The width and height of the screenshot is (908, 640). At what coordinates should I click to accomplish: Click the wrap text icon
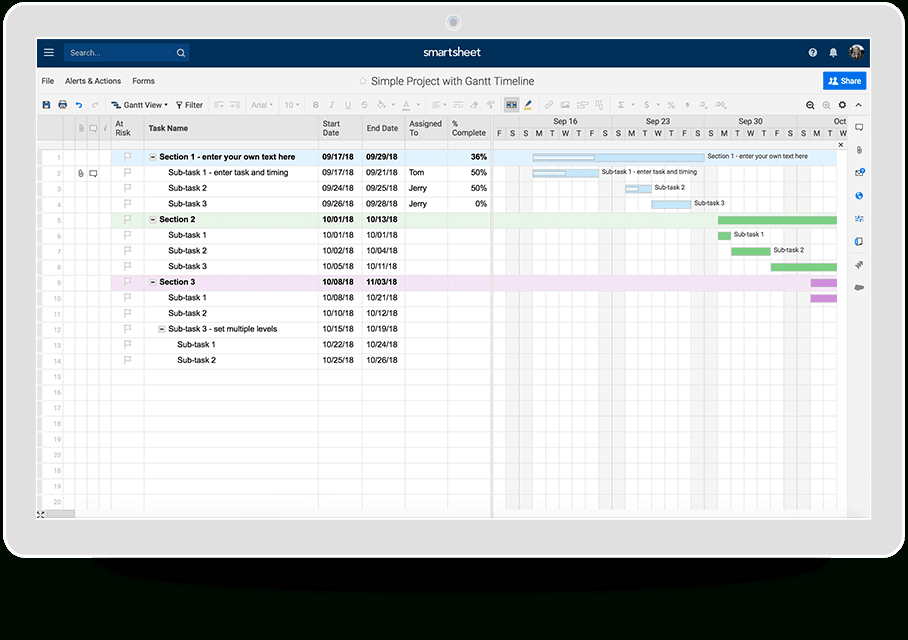pos(458,105)
